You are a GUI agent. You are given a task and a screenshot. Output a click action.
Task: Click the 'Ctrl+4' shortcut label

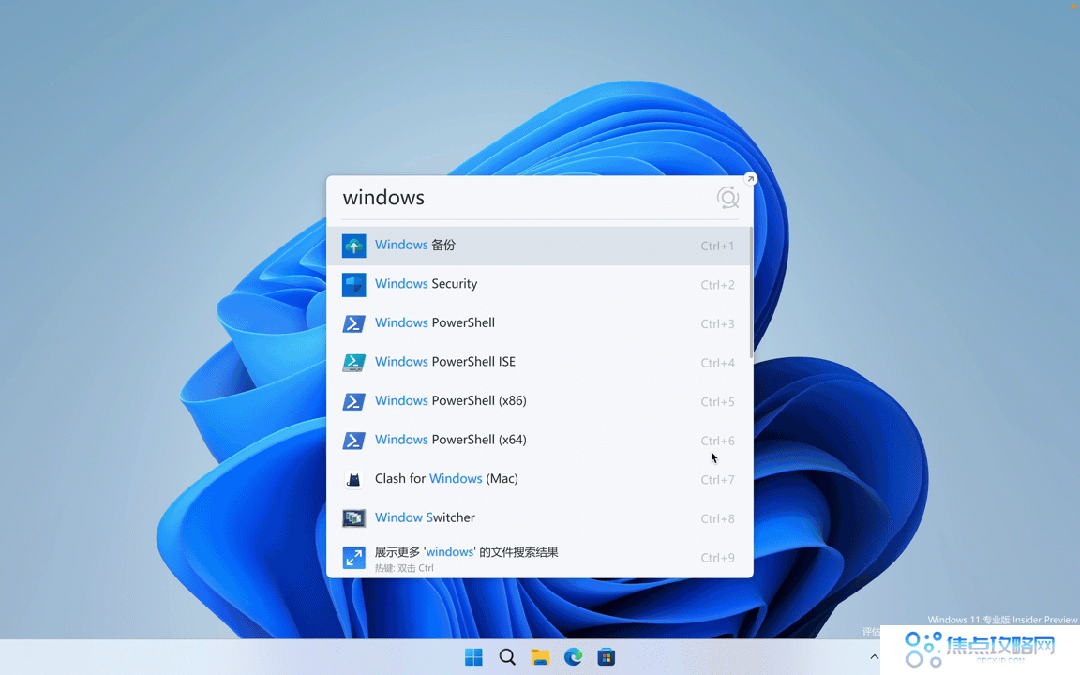717,363
